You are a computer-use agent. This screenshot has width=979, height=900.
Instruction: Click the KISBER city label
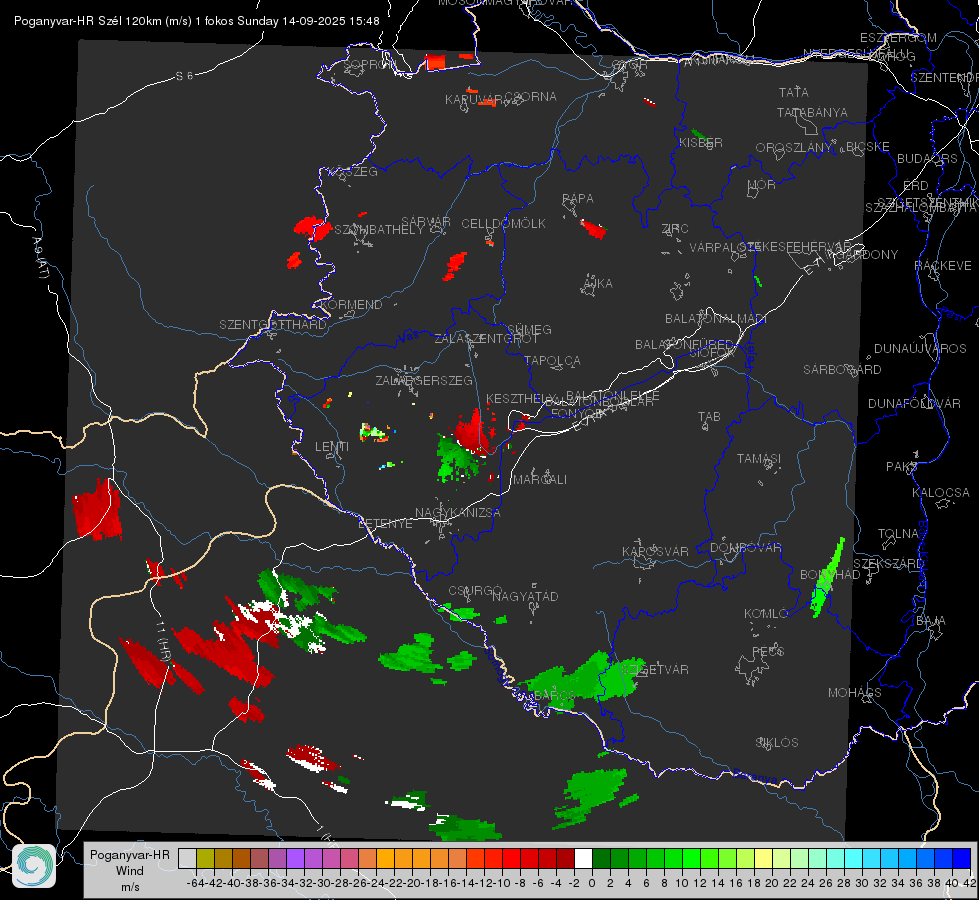[x=701, y=142]
